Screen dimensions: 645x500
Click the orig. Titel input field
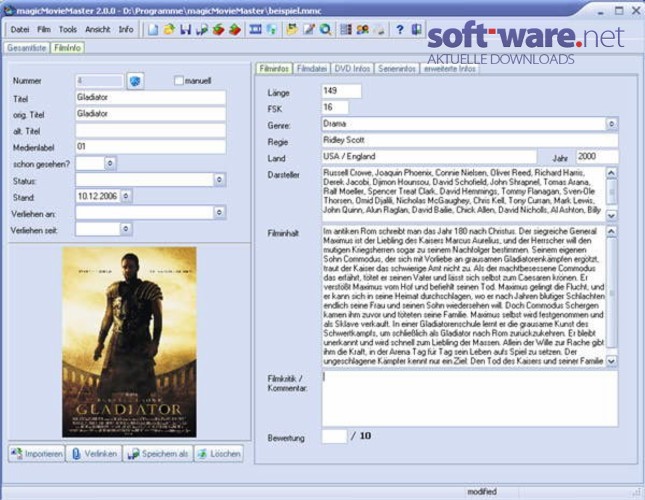point(151,114)
